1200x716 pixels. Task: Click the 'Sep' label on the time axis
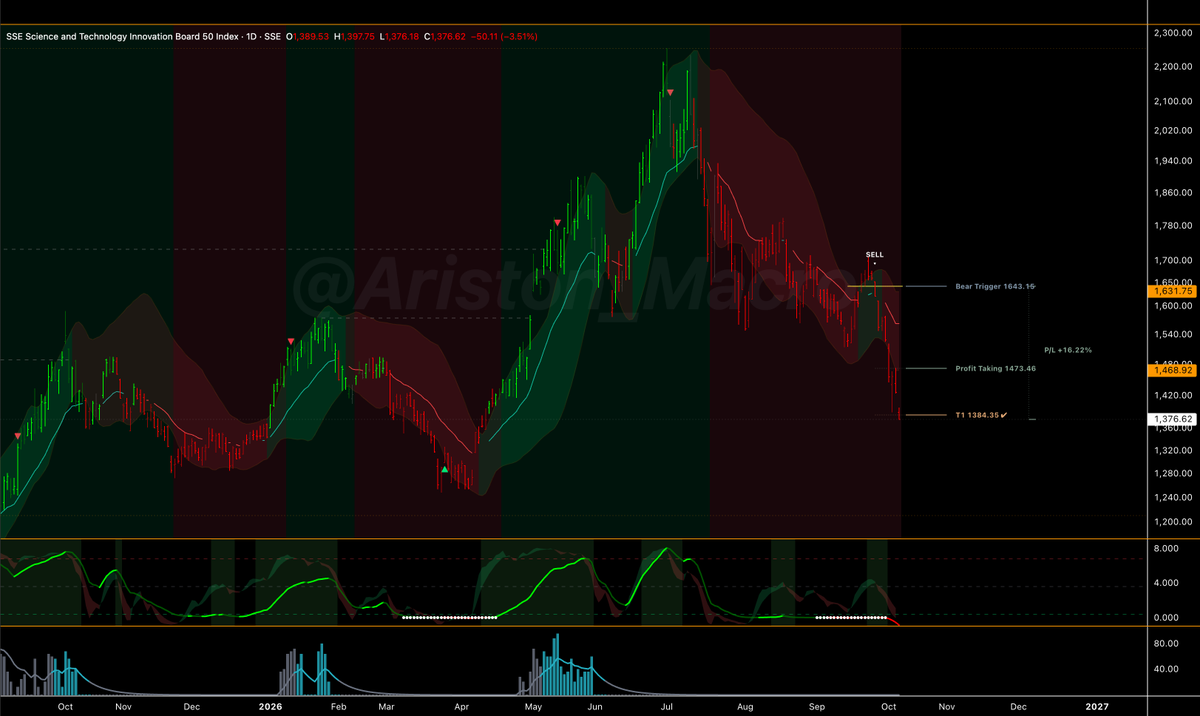pos(817,705)
